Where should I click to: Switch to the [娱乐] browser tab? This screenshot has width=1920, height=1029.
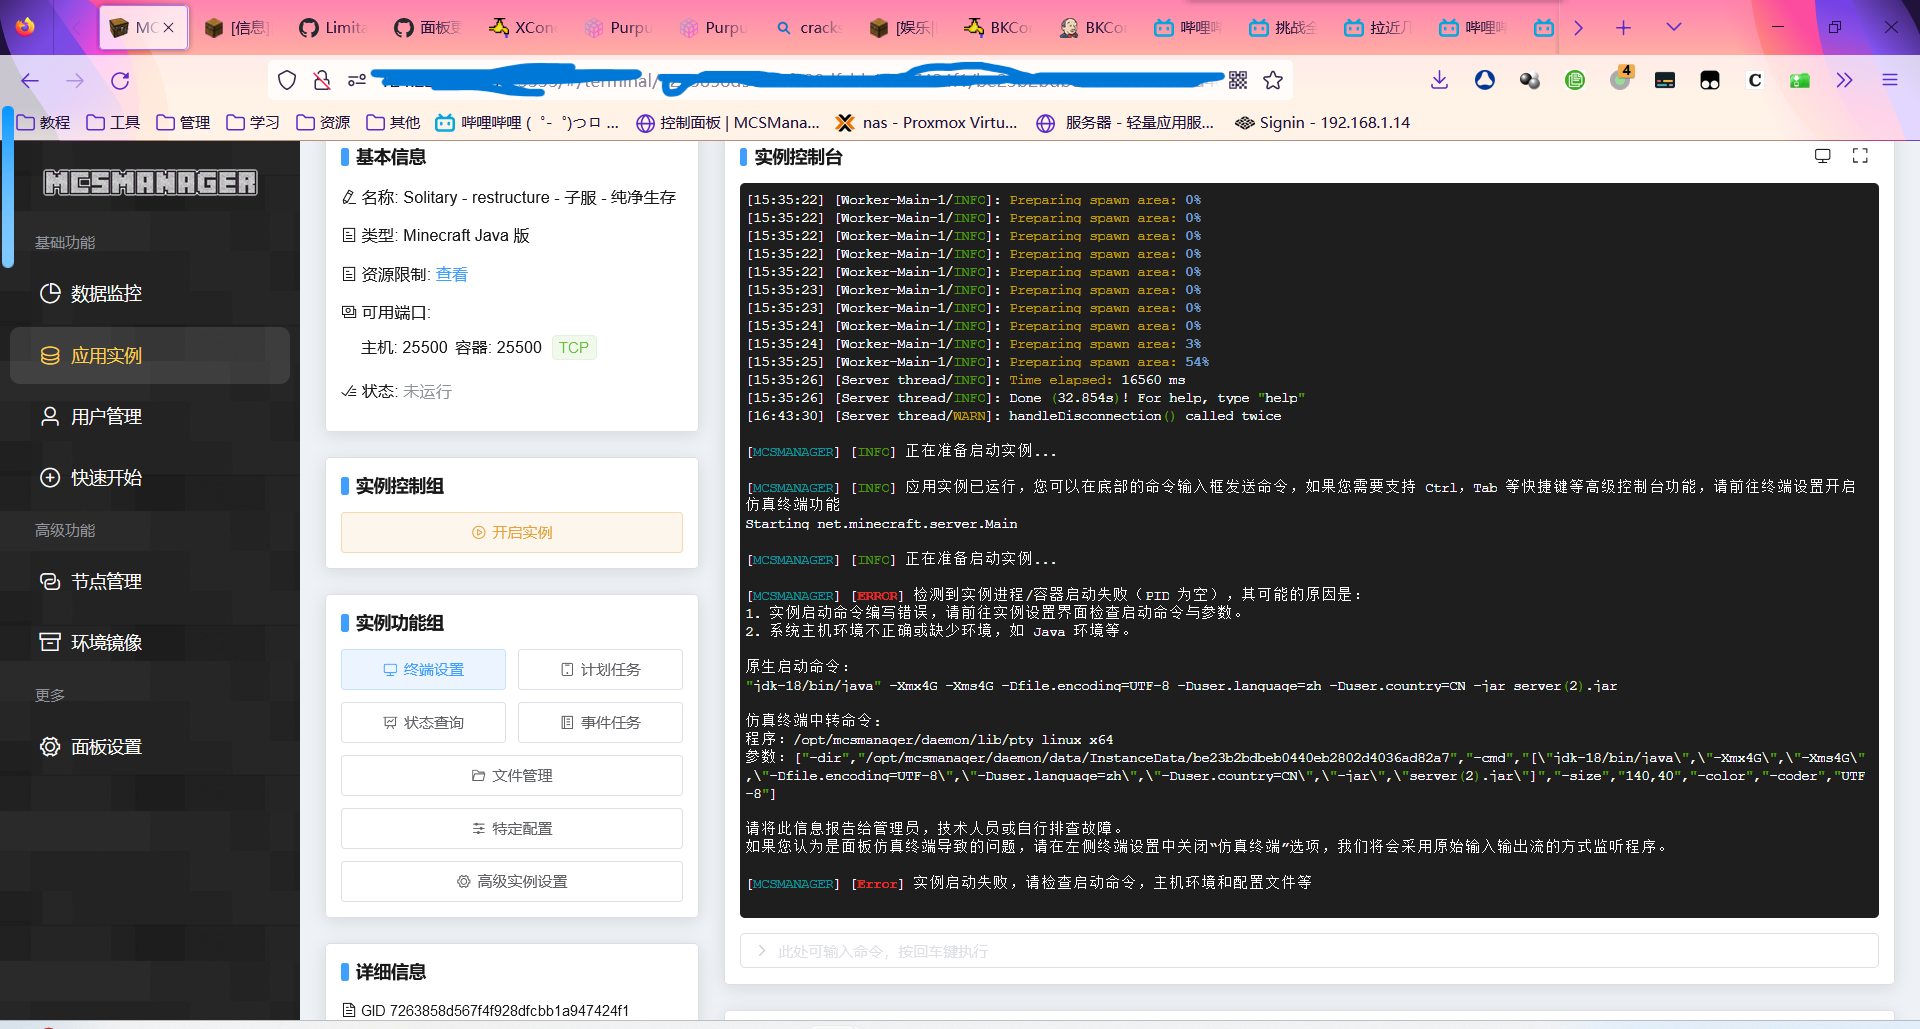[900, 27]
